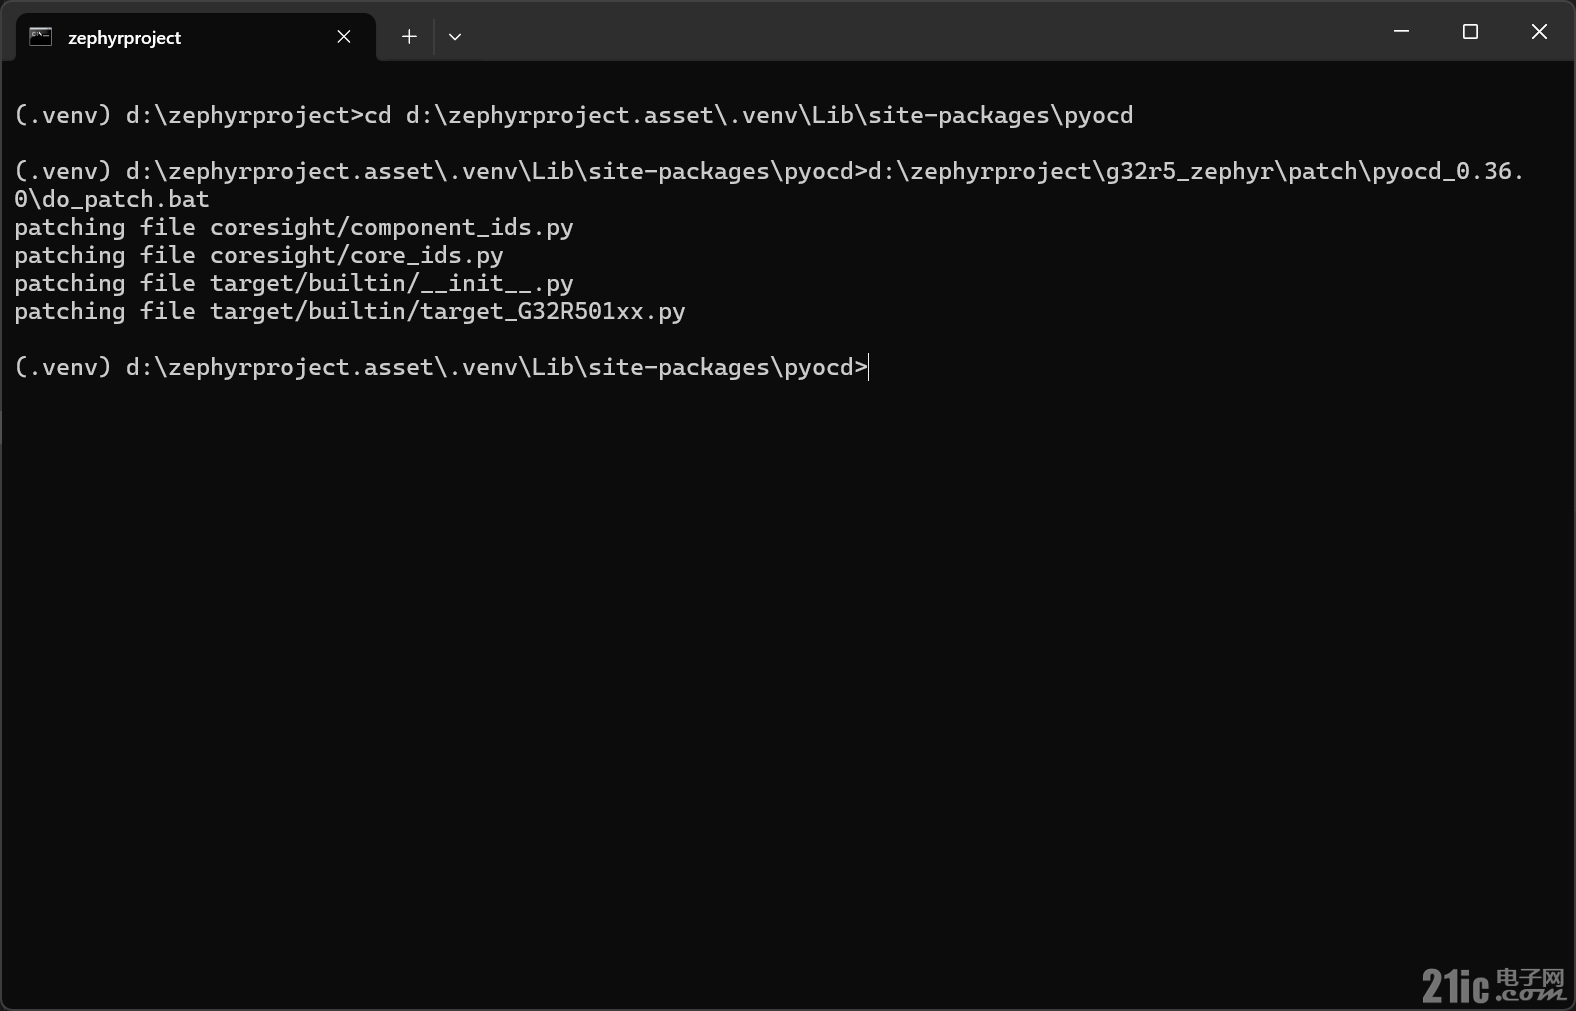The width and height of the screenshot is (1576, 1011).
Task: Click the 'g32r5_zephyr\patch' path text
Action: pos(1231,172)
